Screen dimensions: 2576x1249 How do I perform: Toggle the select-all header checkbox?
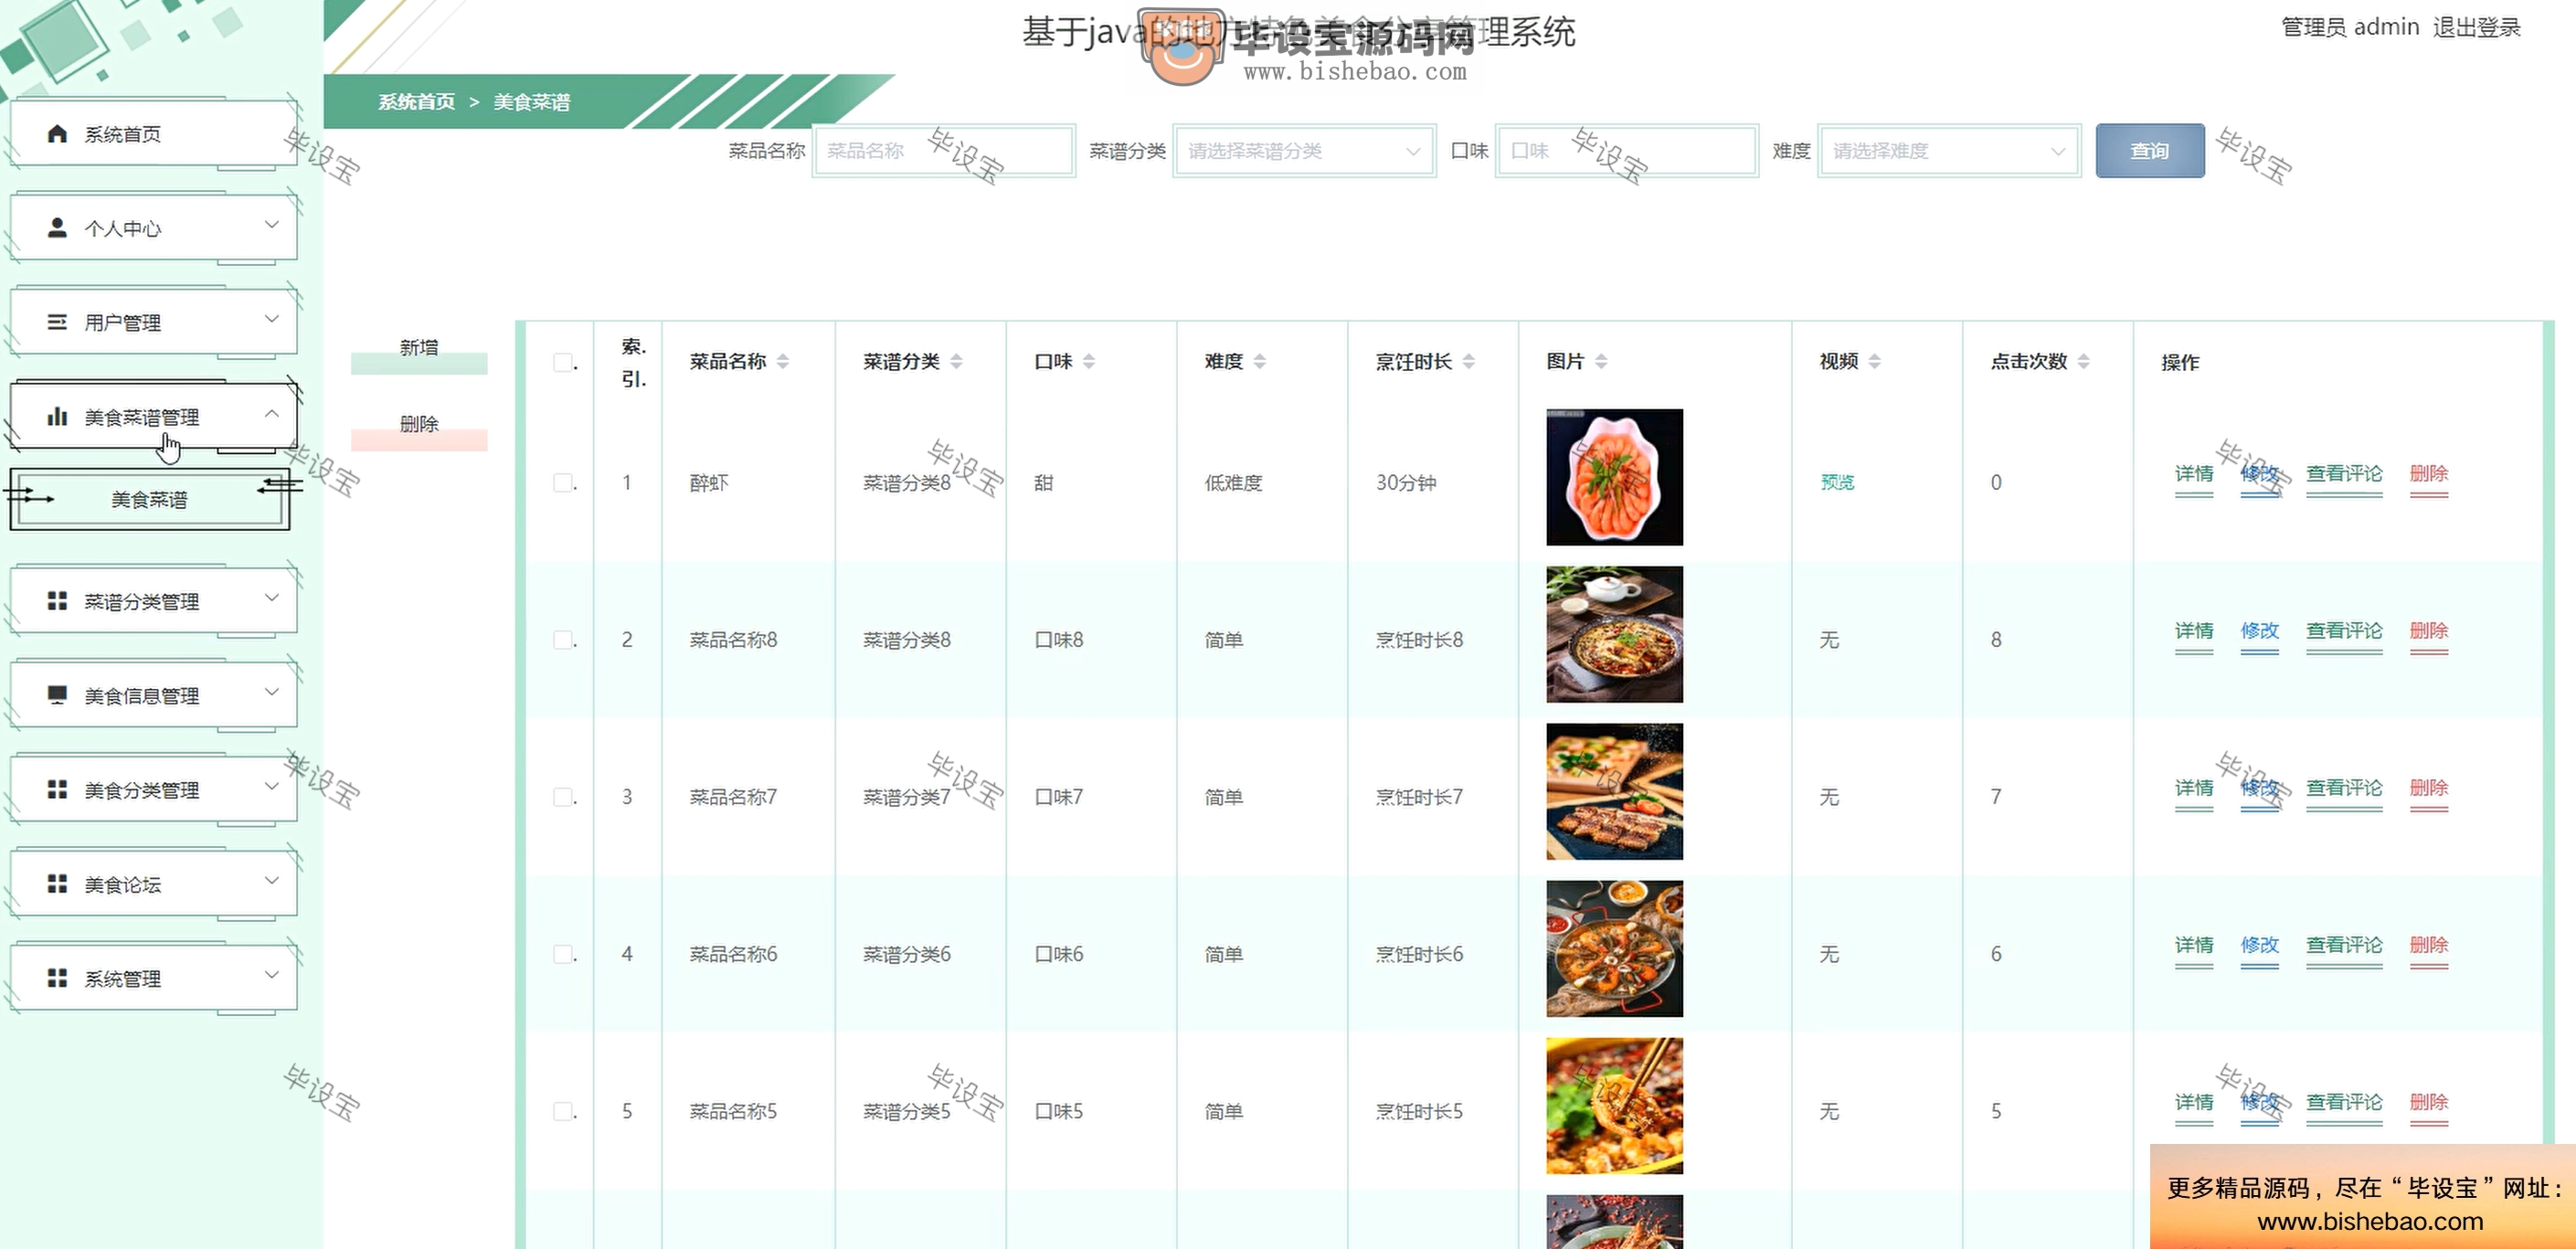[563, 362]
